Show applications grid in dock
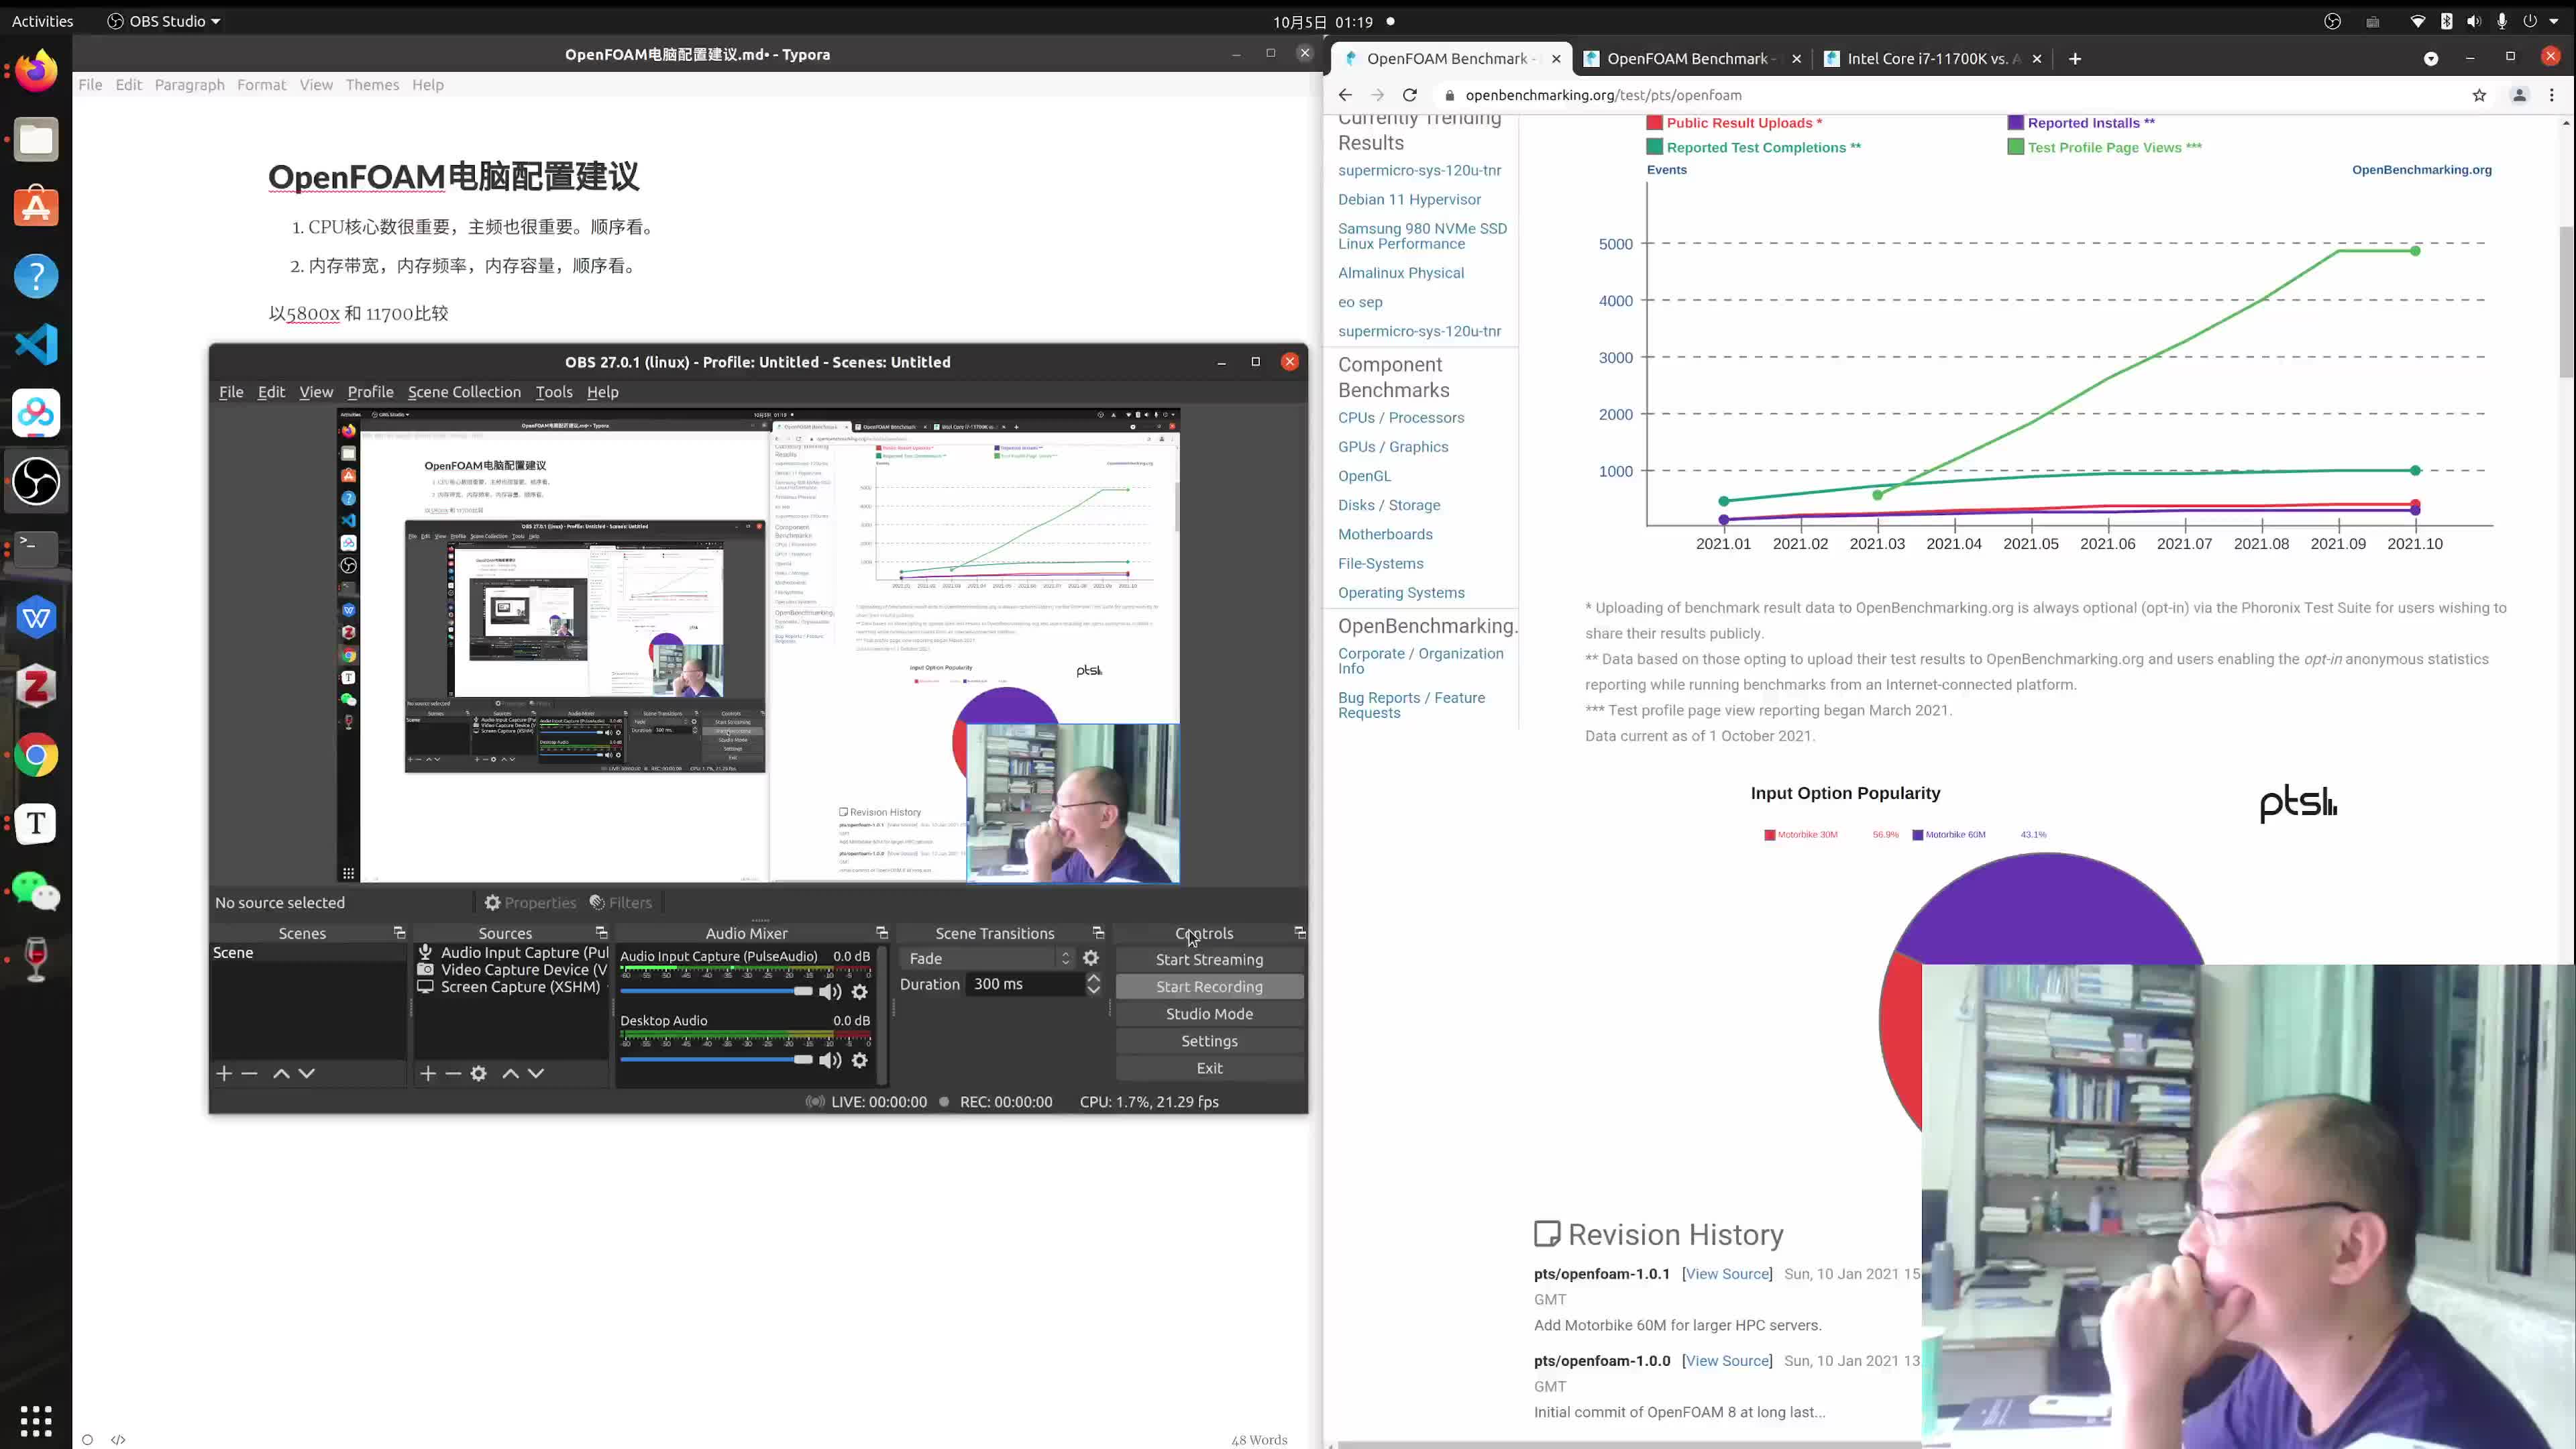Screen dimensions: 2576x1449 click(36, 1420)
